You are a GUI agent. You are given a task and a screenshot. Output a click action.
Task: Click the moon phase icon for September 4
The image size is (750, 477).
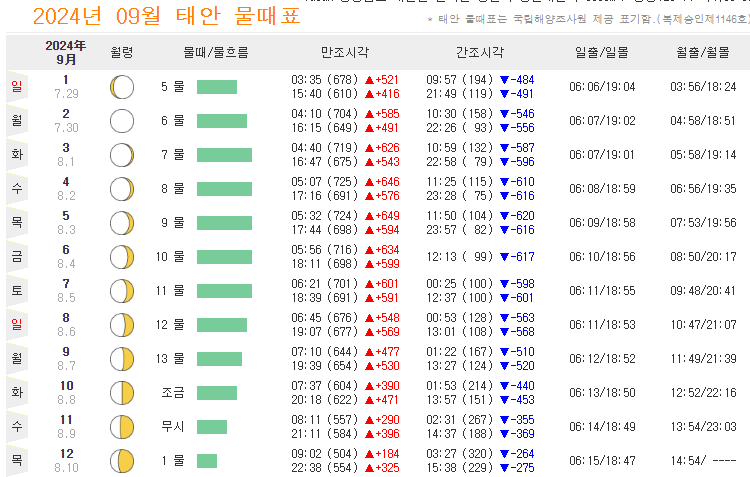click(122, 189)
